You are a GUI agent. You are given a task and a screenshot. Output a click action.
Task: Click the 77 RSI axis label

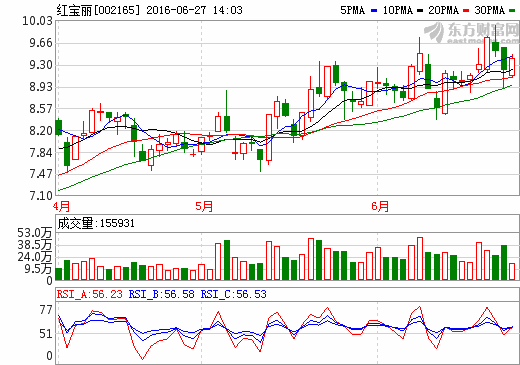coord(46,310)
